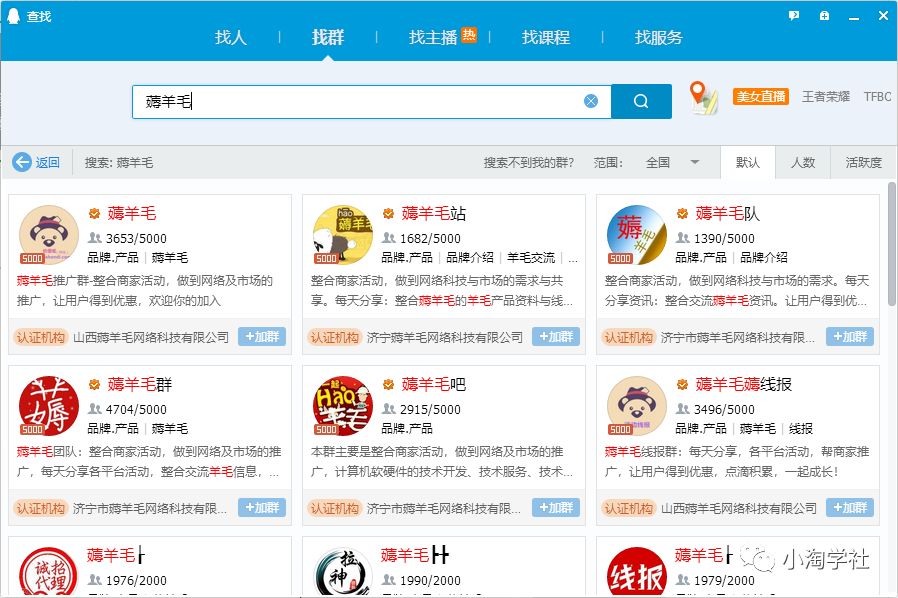Click the 羊毛交流 tag in 薅羊毛站 card
Image resolution: width=898 pixels, height=598 pixels.
(x=531, y=258)
